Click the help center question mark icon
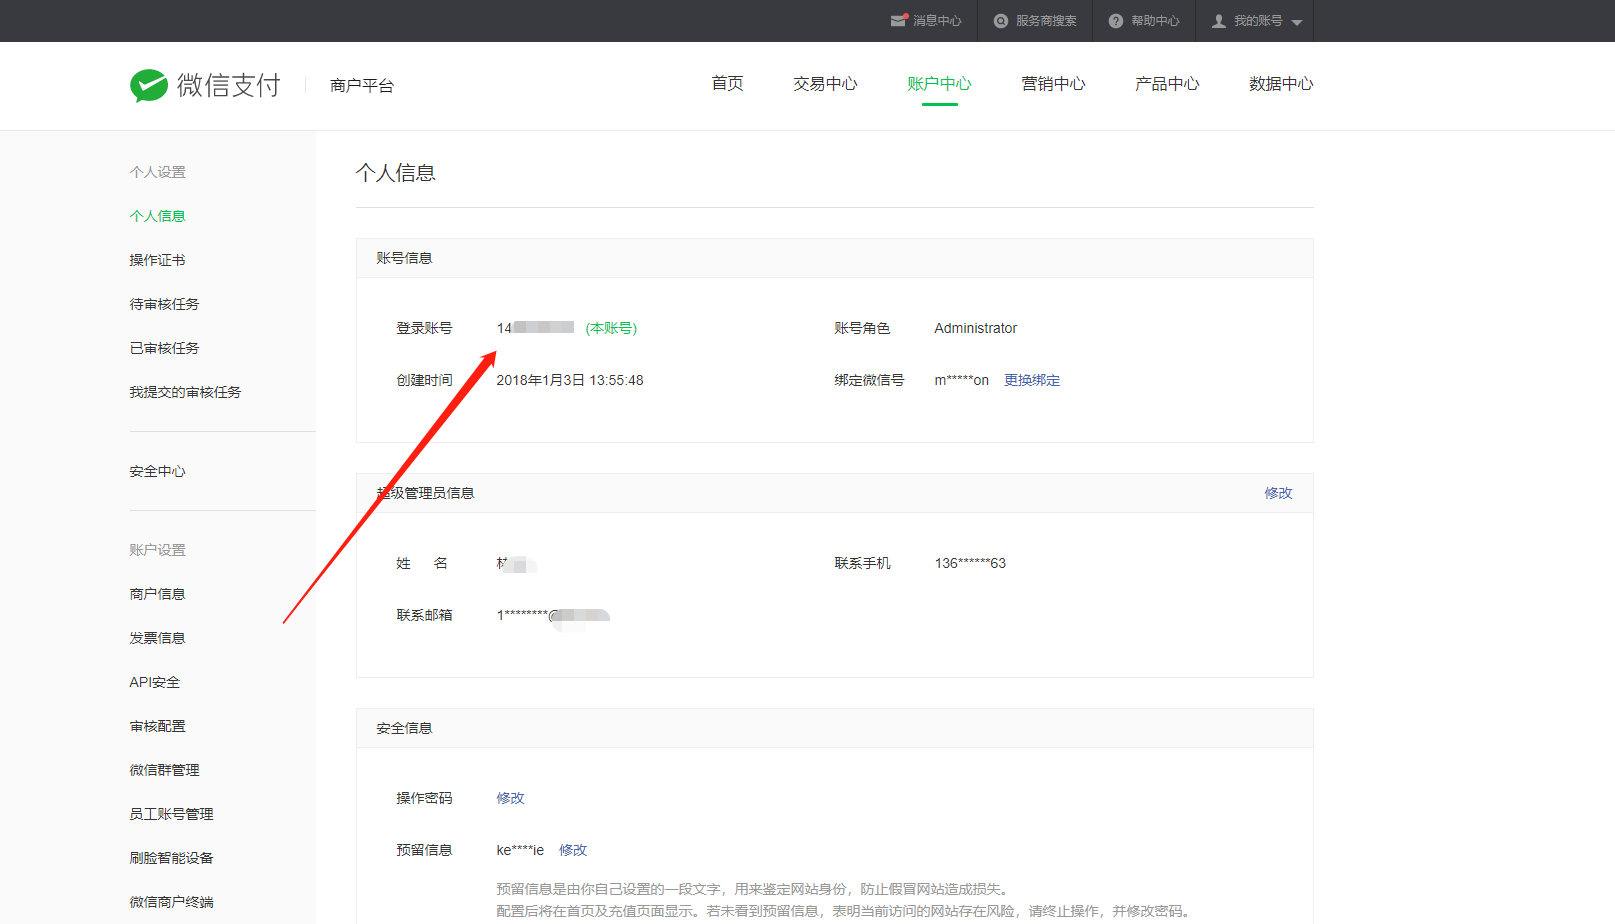The height and width of the screenshot is (924, 1615). [1116, 21]
